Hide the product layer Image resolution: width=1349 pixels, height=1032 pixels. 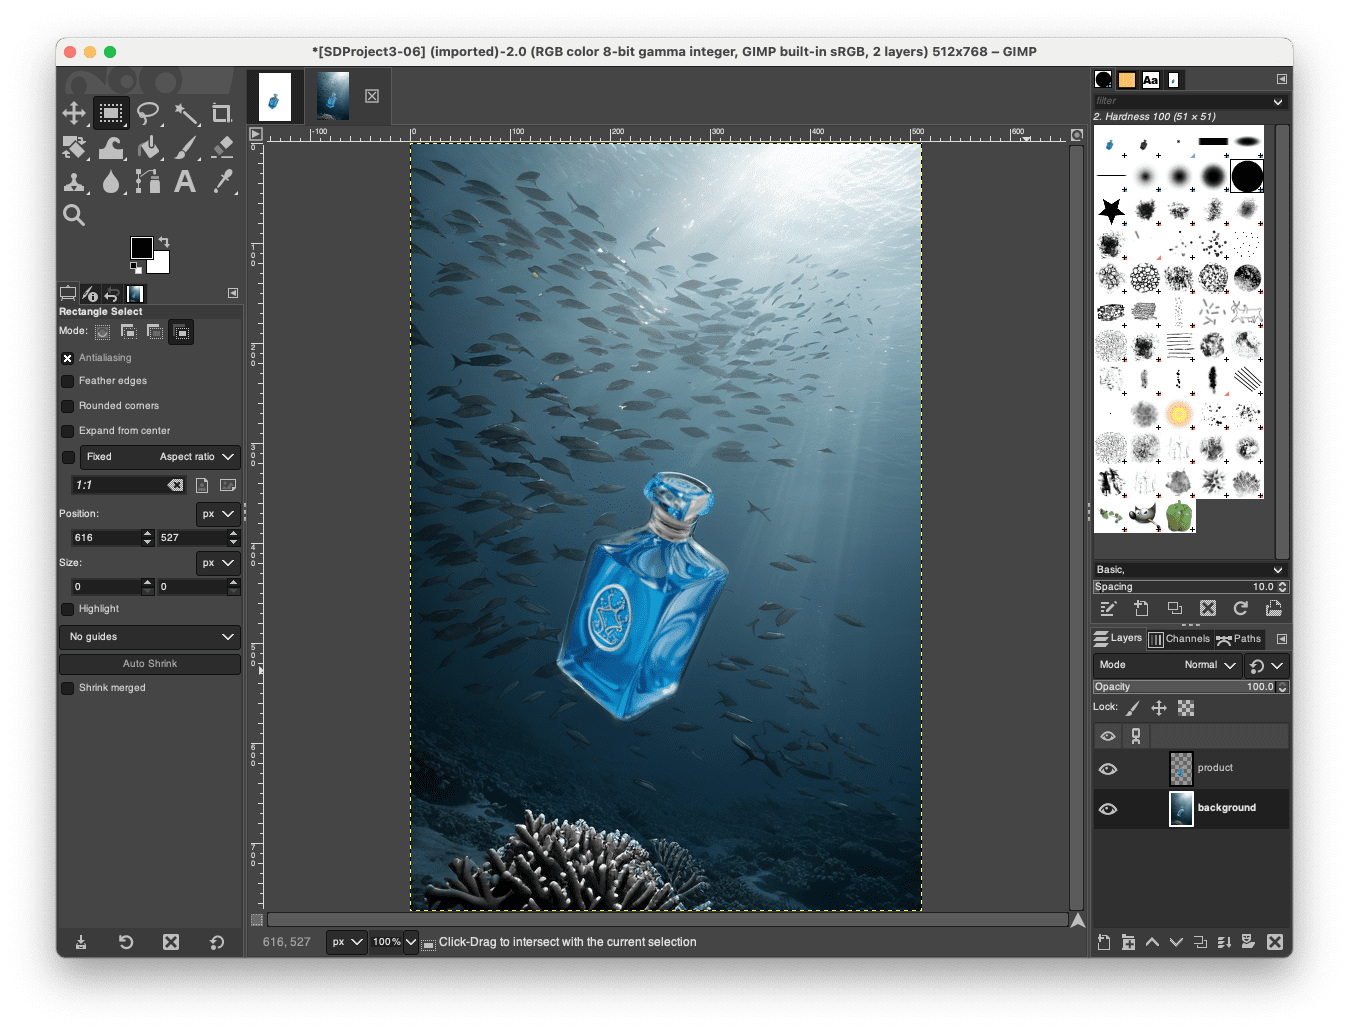click(x=1108, y=769)
